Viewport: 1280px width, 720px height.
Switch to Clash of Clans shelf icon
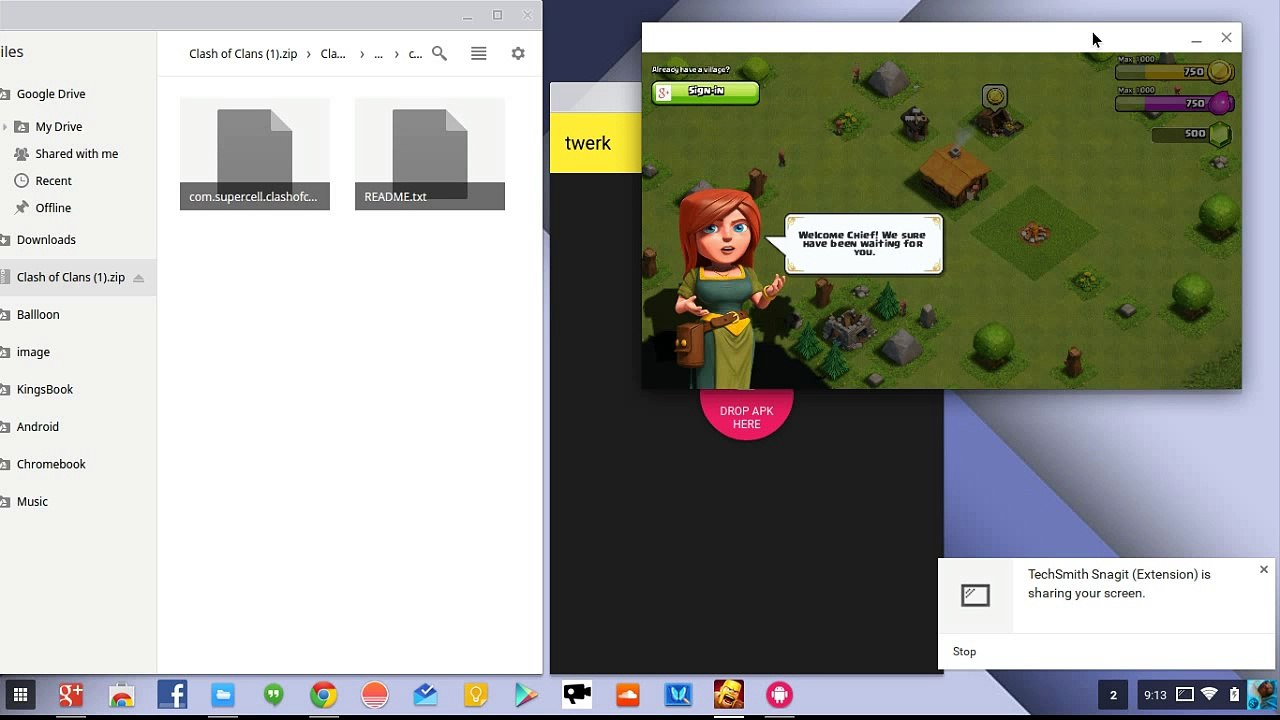click(729, 694)
